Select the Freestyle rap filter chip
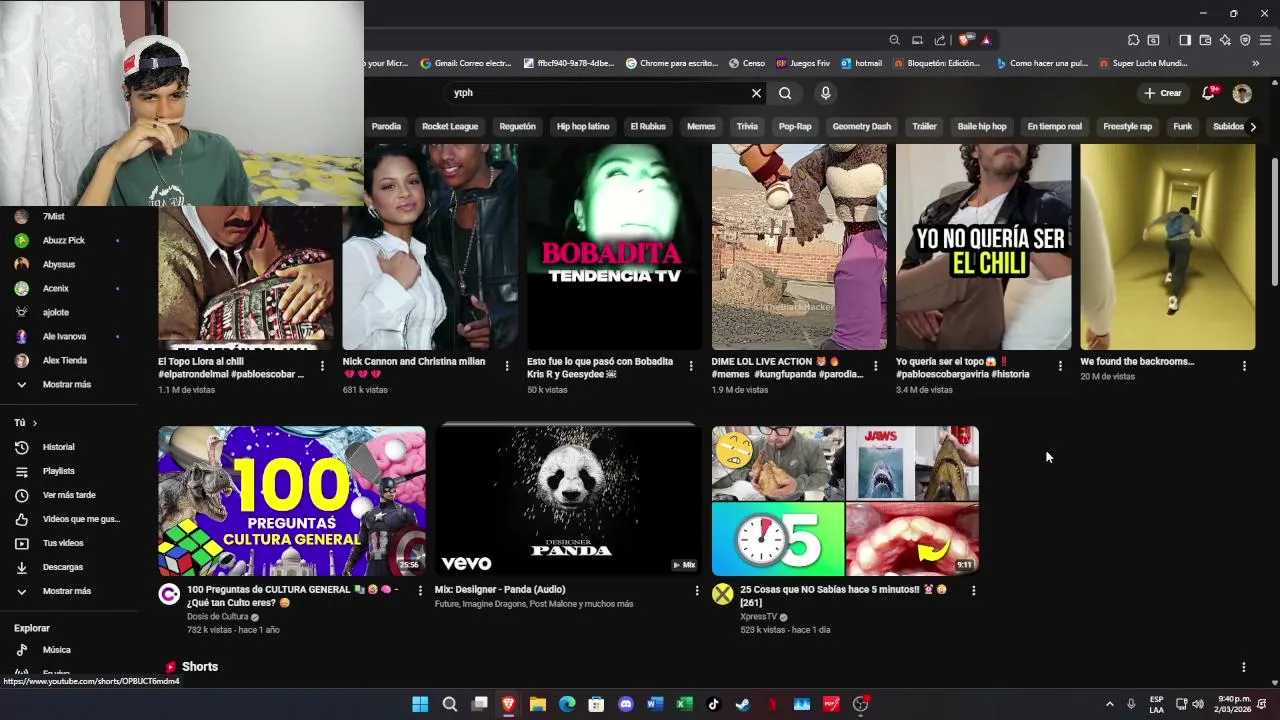 click(x=1127, y=127)
